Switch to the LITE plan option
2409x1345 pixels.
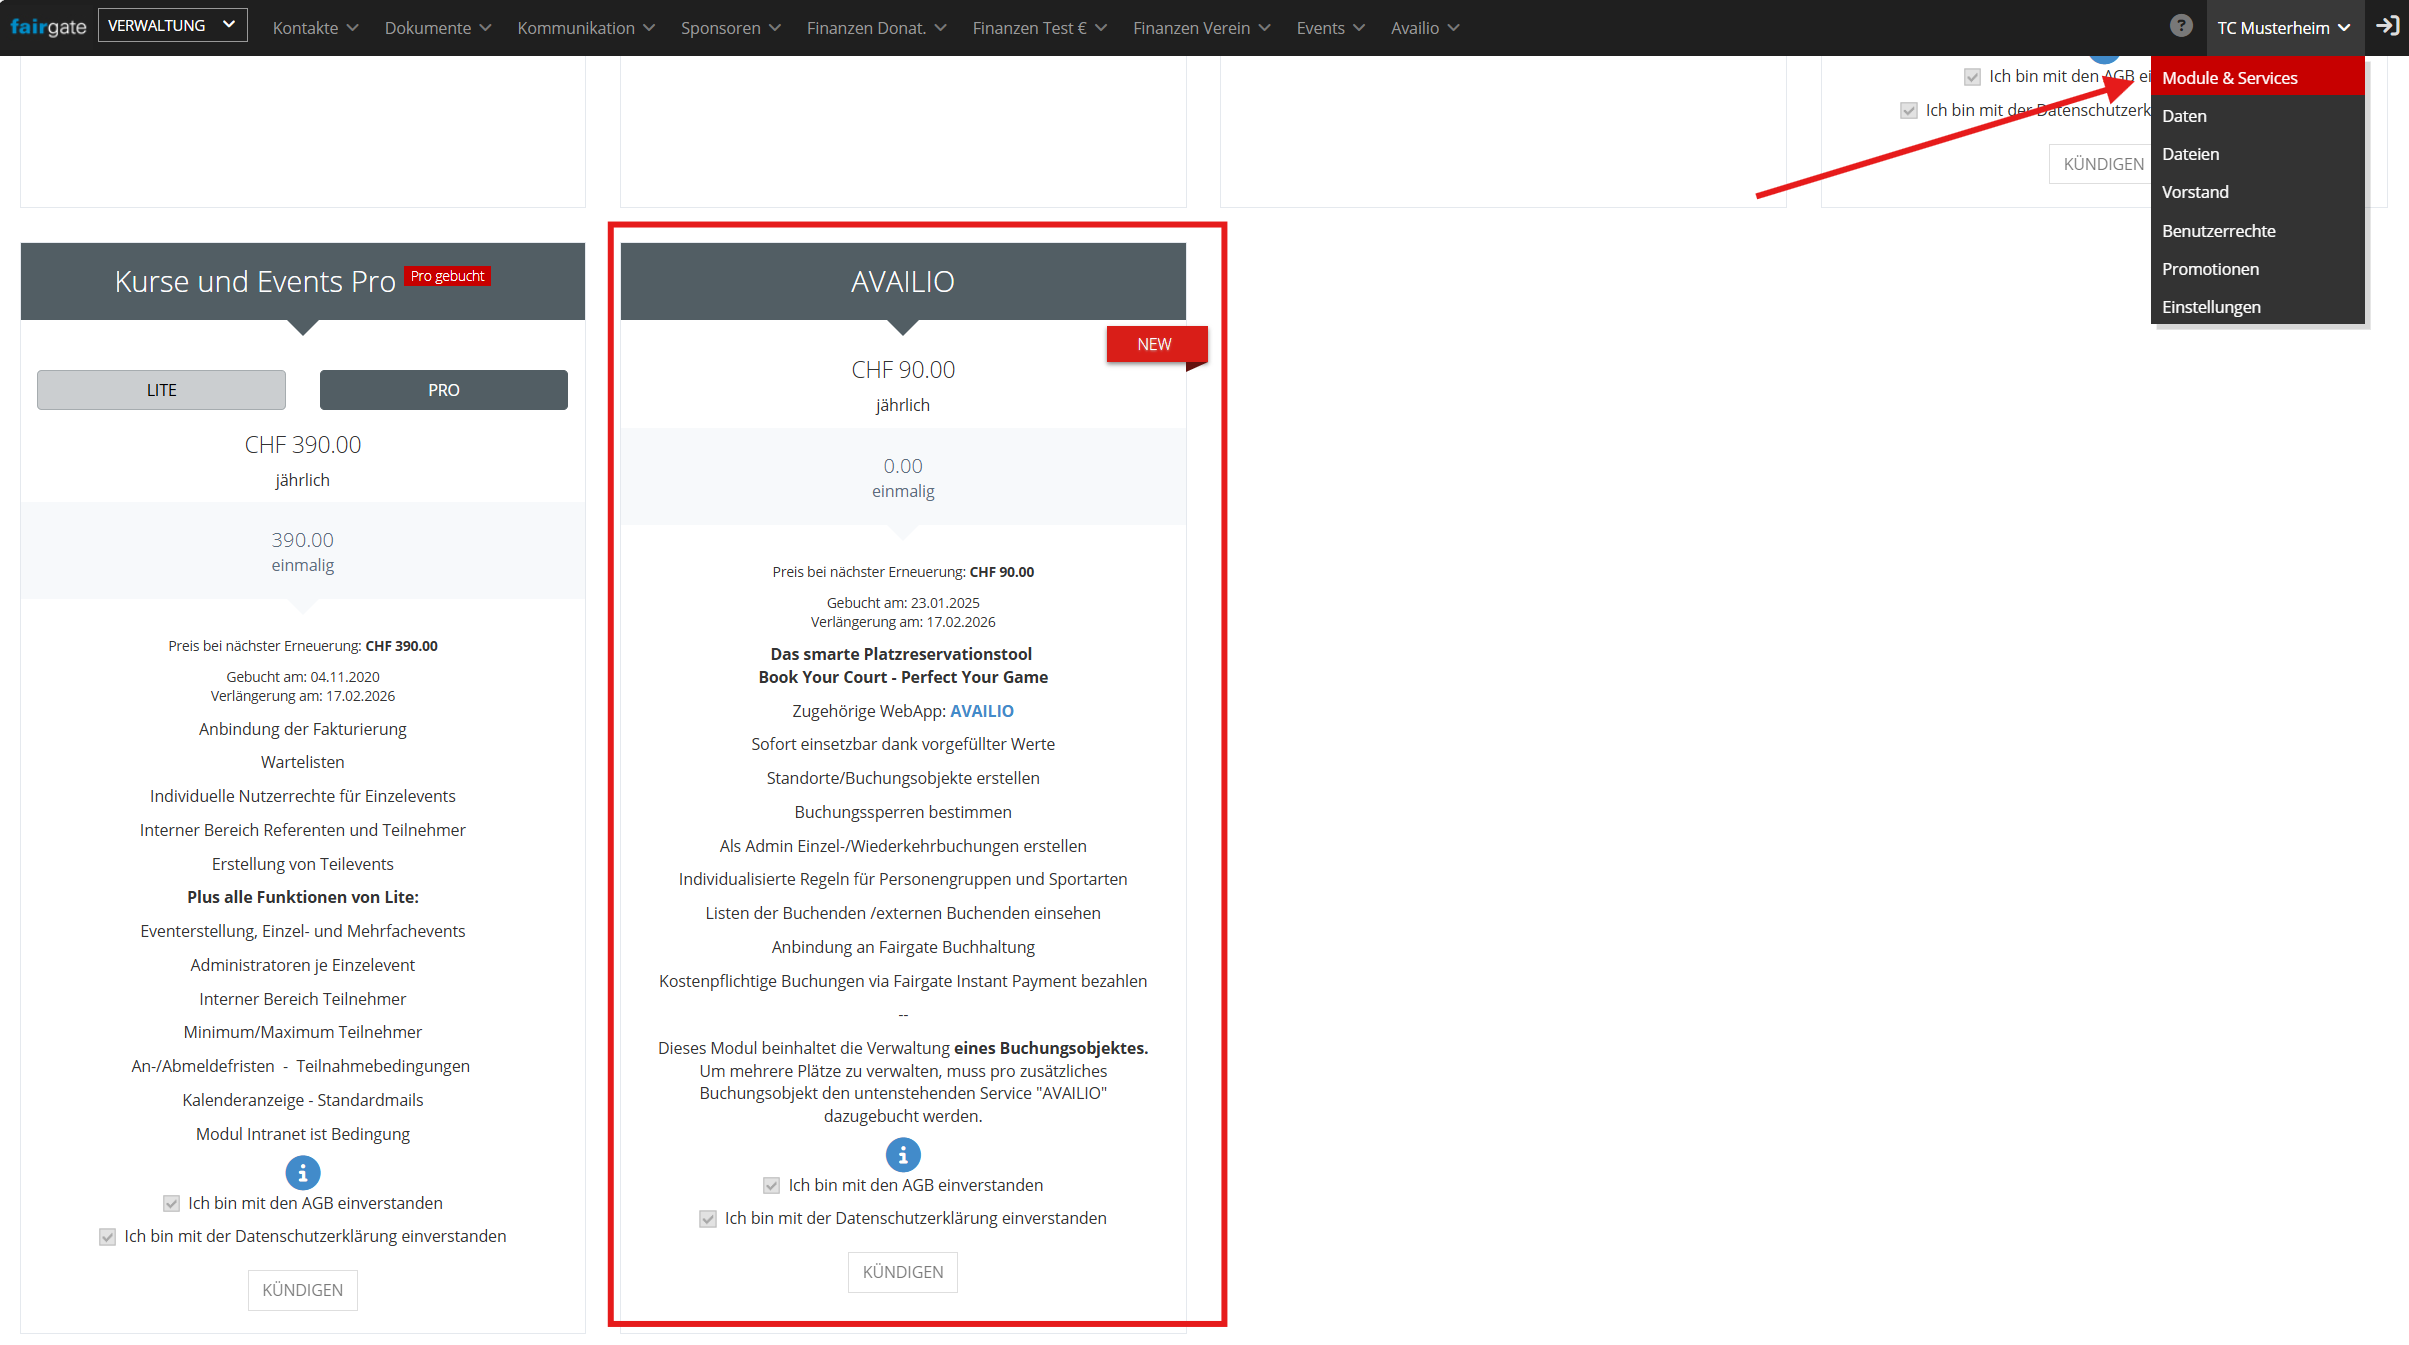click(161, 390)
